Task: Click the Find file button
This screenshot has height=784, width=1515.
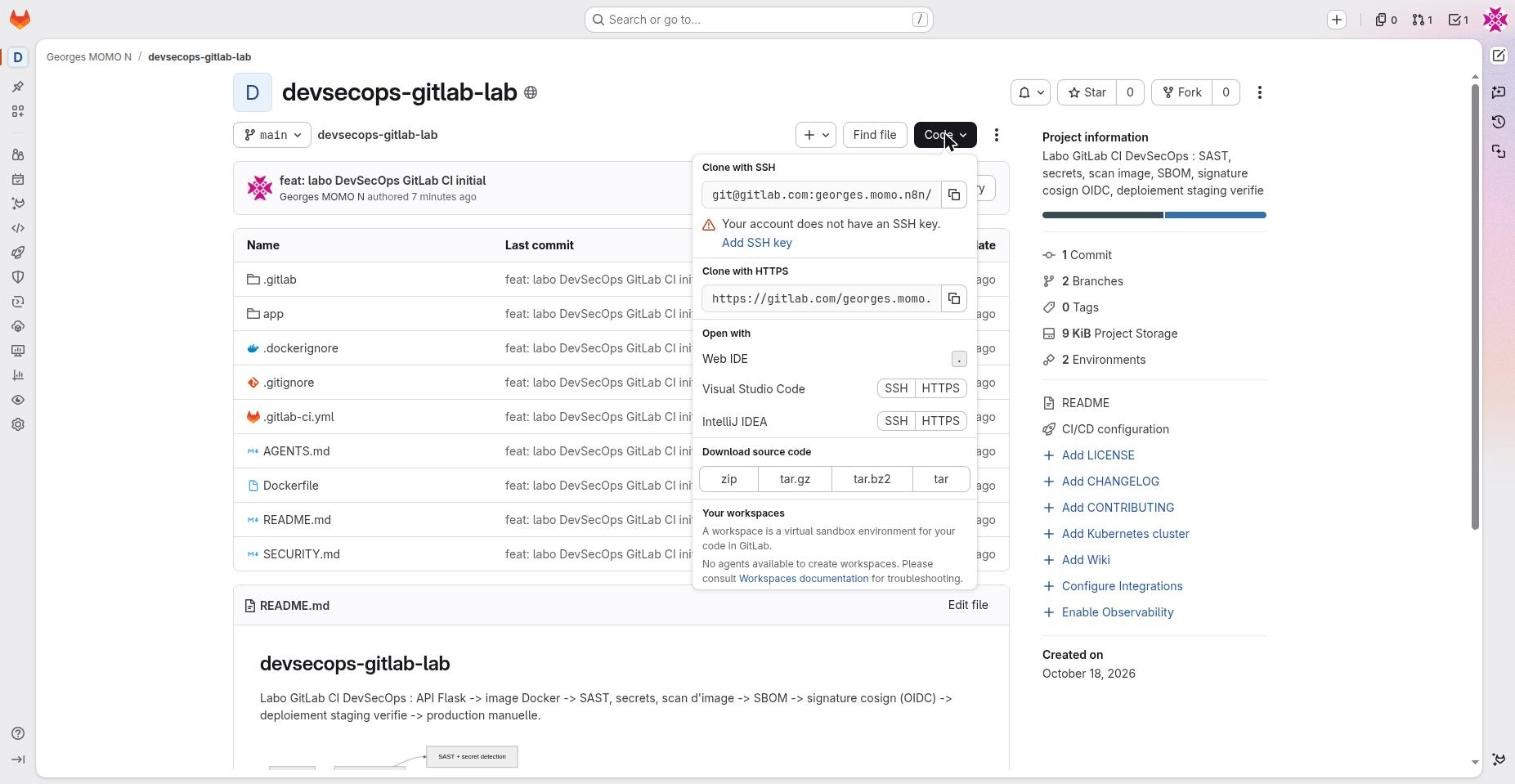Action: pos(874,135)
